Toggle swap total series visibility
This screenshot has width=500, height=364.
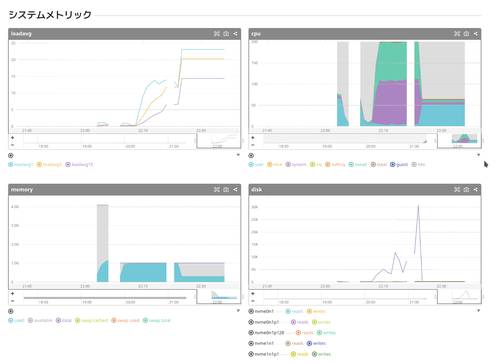(157, 320)
